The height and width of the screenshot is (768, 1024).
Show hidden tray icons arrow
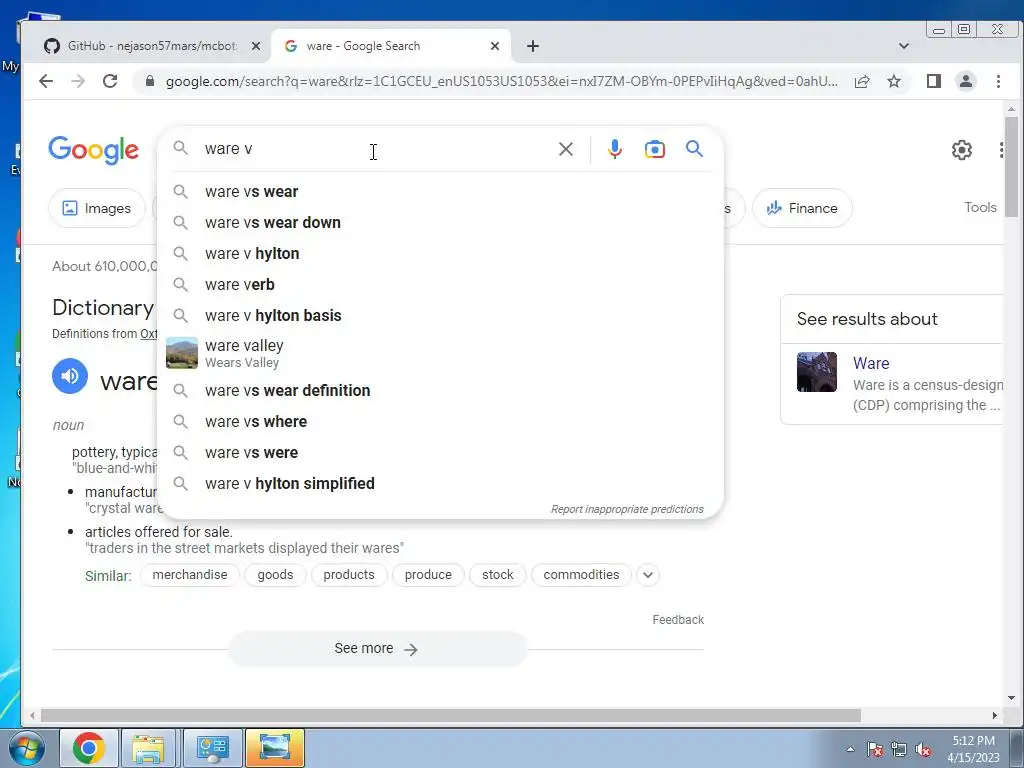(850, 749)
